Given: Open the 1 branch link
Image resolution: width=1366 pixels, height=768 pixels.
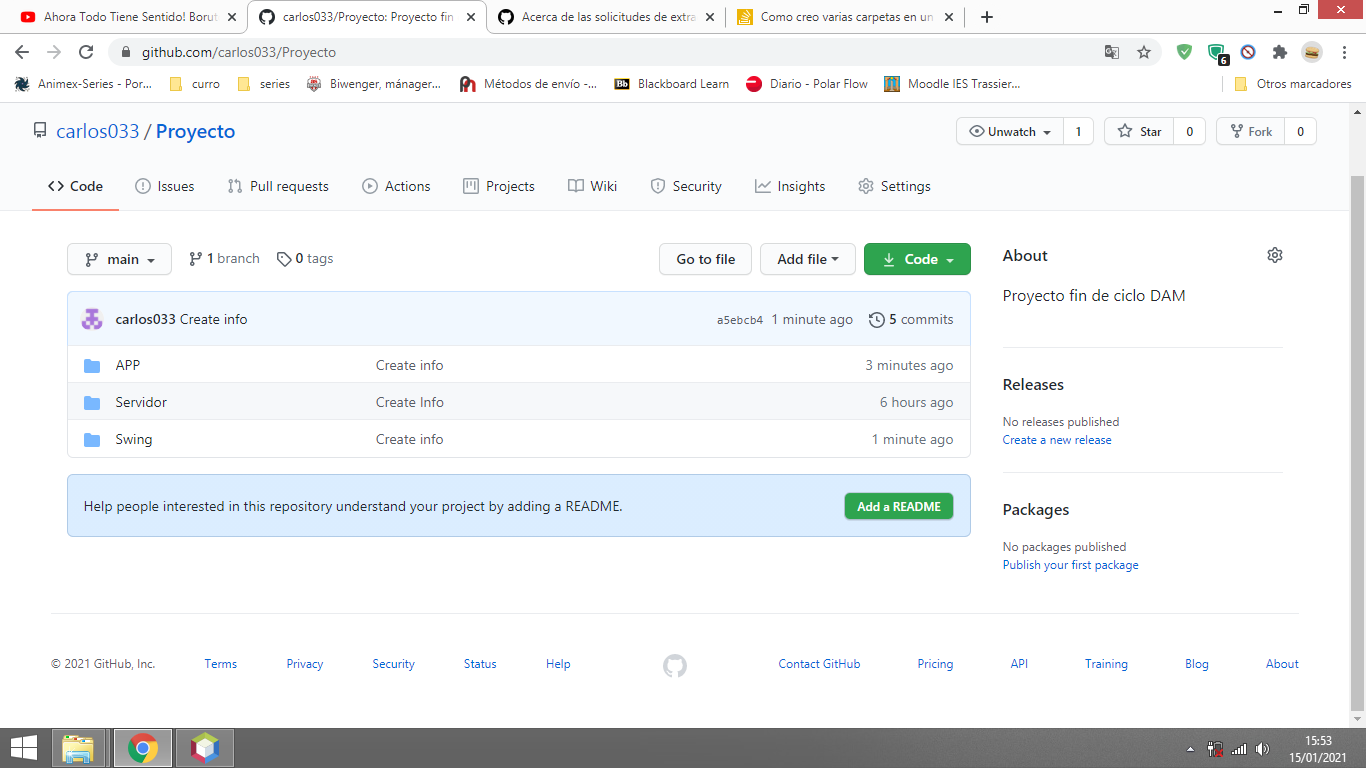Looking at the screenshot, I should [224, 259].
